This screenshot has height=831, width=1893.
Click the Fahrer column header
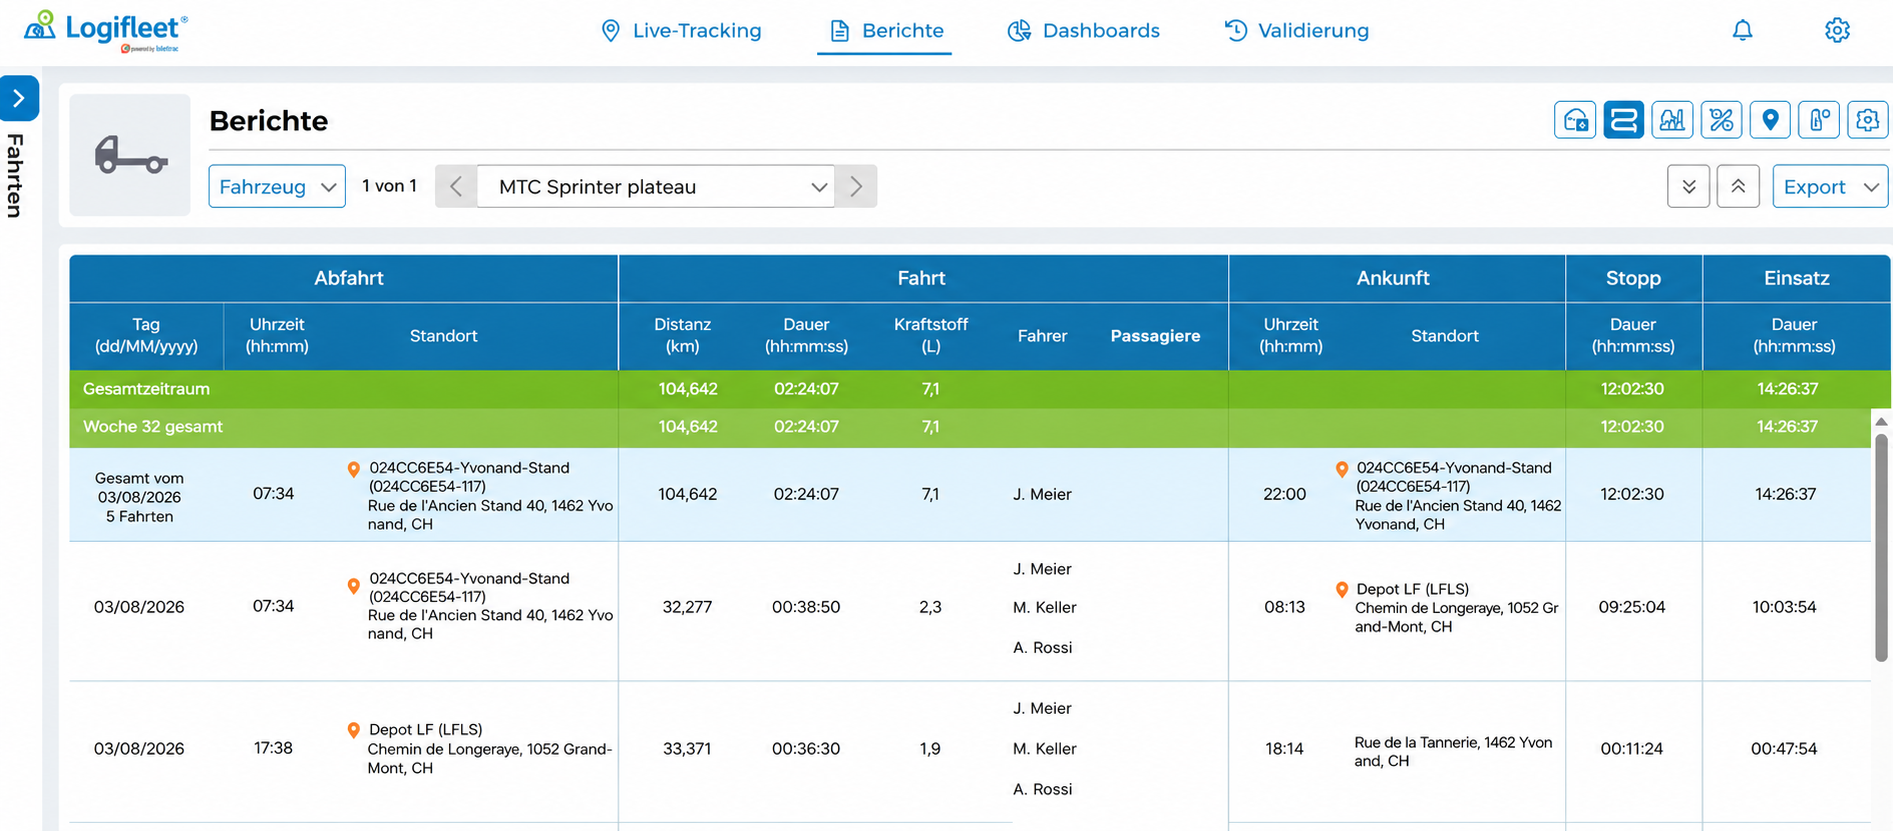pyautogui.click(x=1042, y=336)
